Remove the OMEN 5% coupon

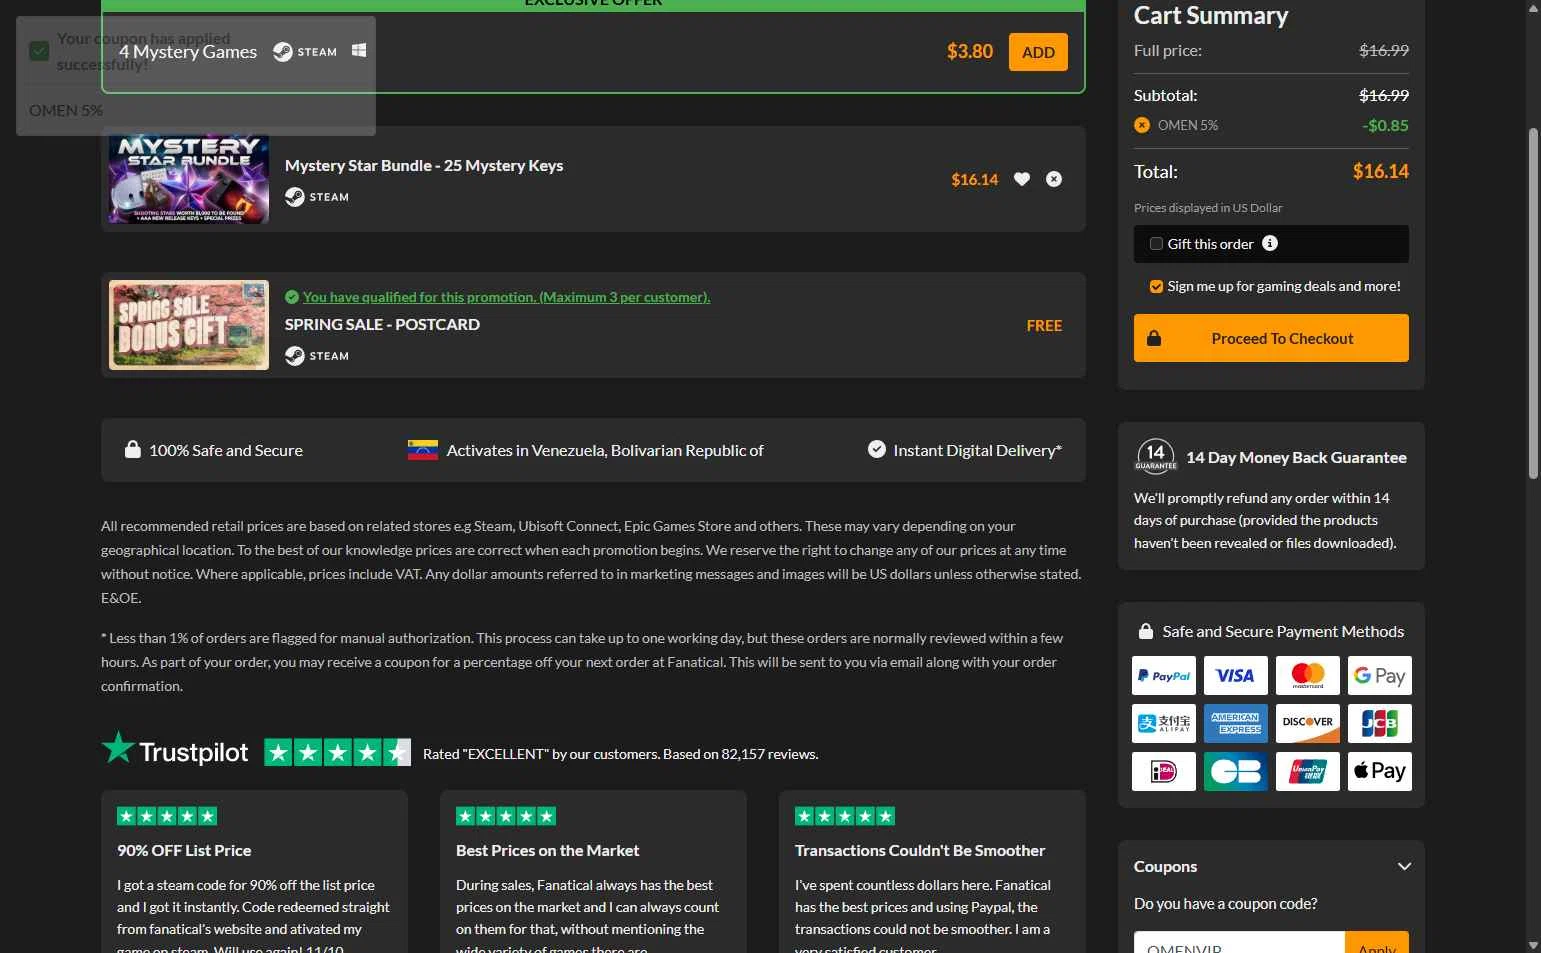point(1142,125)
